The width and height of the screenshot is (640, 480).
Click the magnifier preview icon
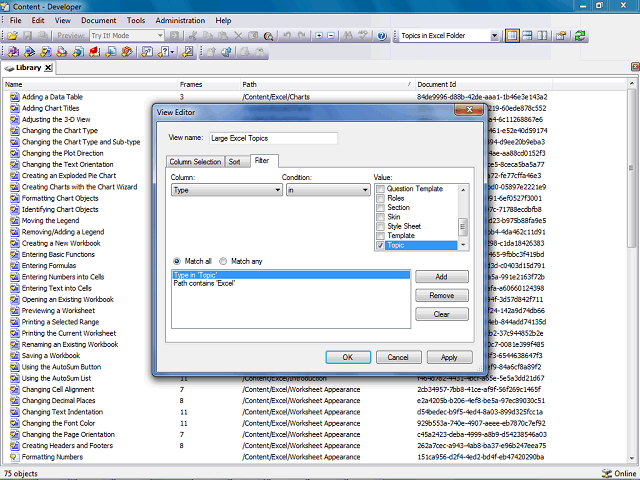268,36
